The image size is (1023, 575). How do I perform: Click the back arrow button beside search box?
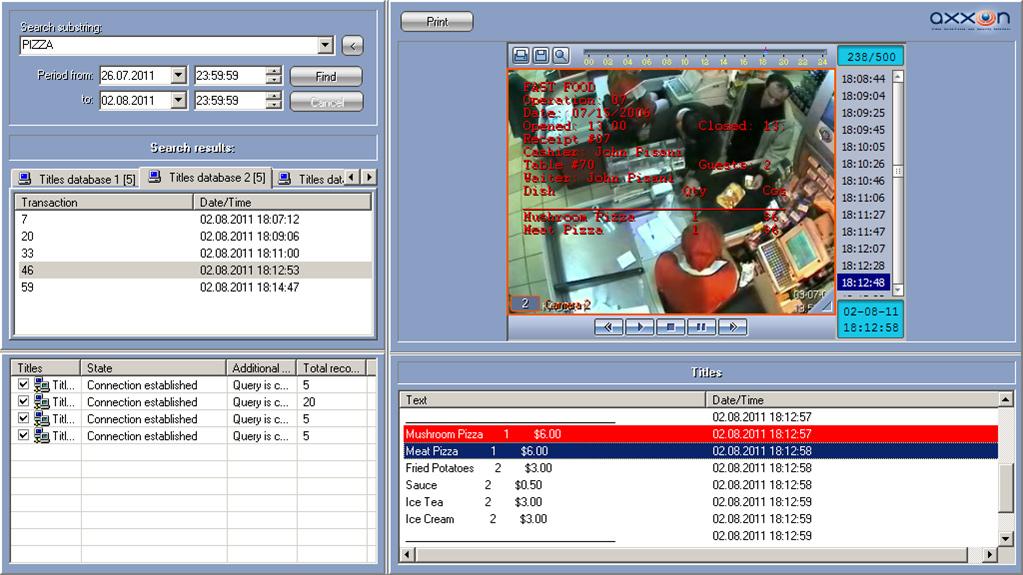[x=352, y=46]
